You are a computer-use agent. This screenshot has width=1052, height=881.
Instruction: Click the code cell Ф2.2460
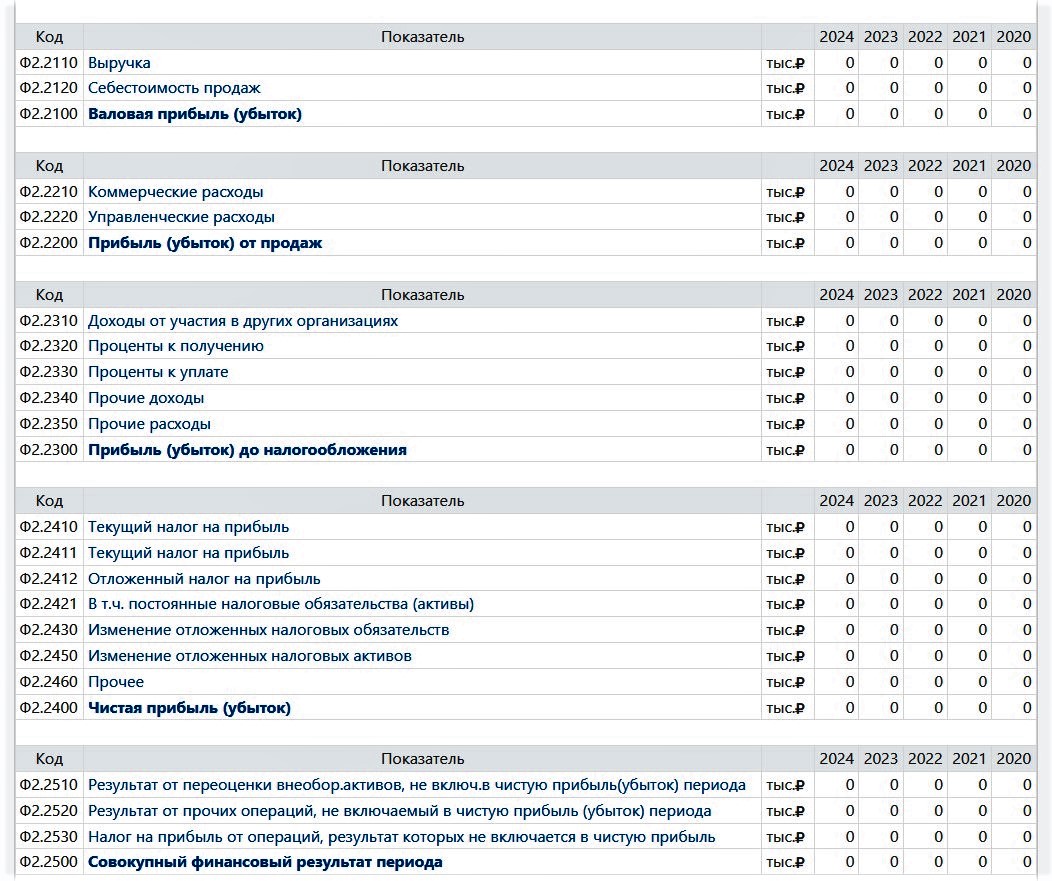[x=49, y=682]
